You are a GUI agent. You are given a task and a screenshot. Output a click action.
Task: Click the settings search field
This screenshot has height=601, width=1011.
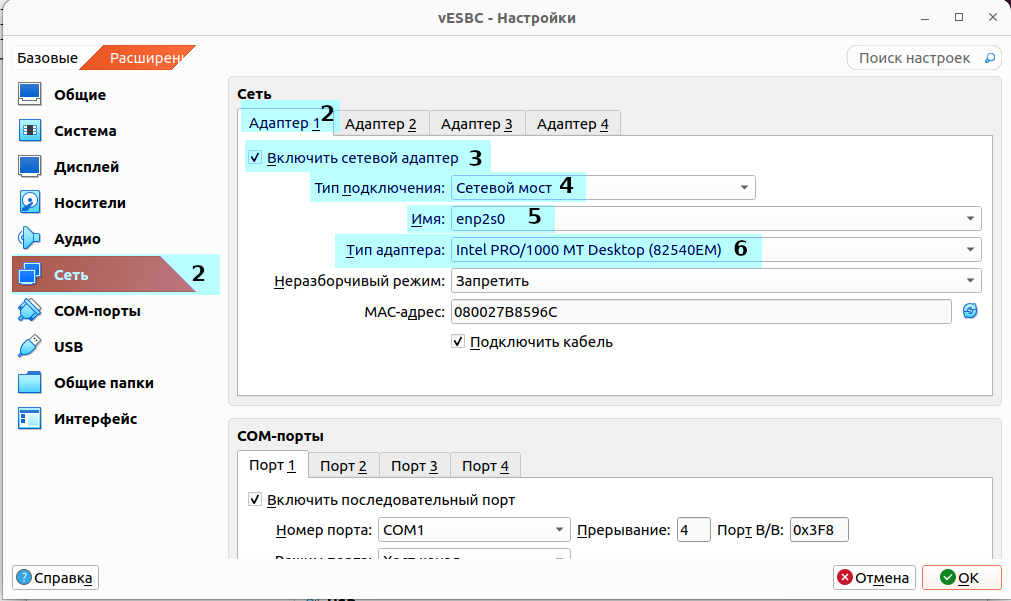coord(915,58)
